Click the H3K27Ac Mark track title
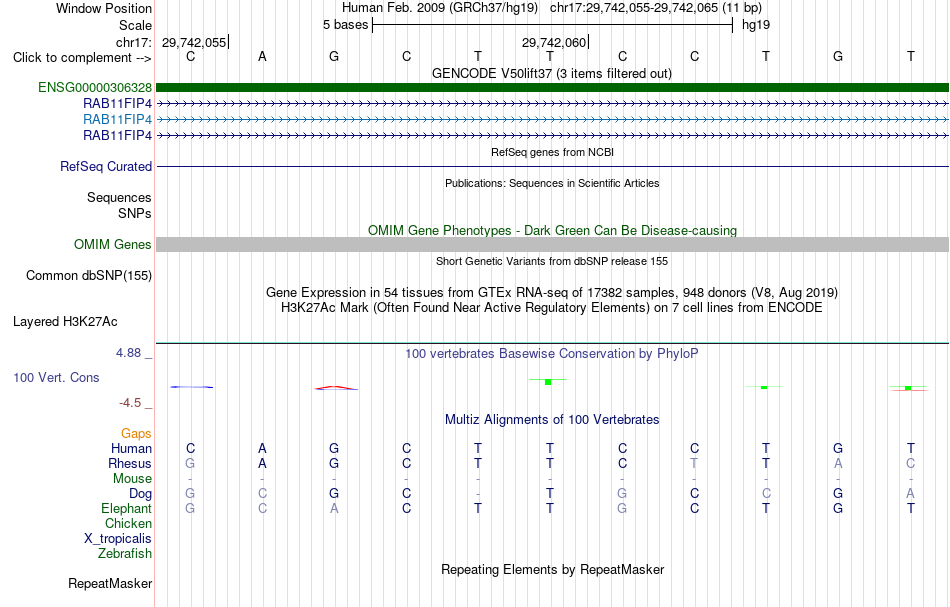The width and height of the screenshot is (950, 607). [552, 308]
